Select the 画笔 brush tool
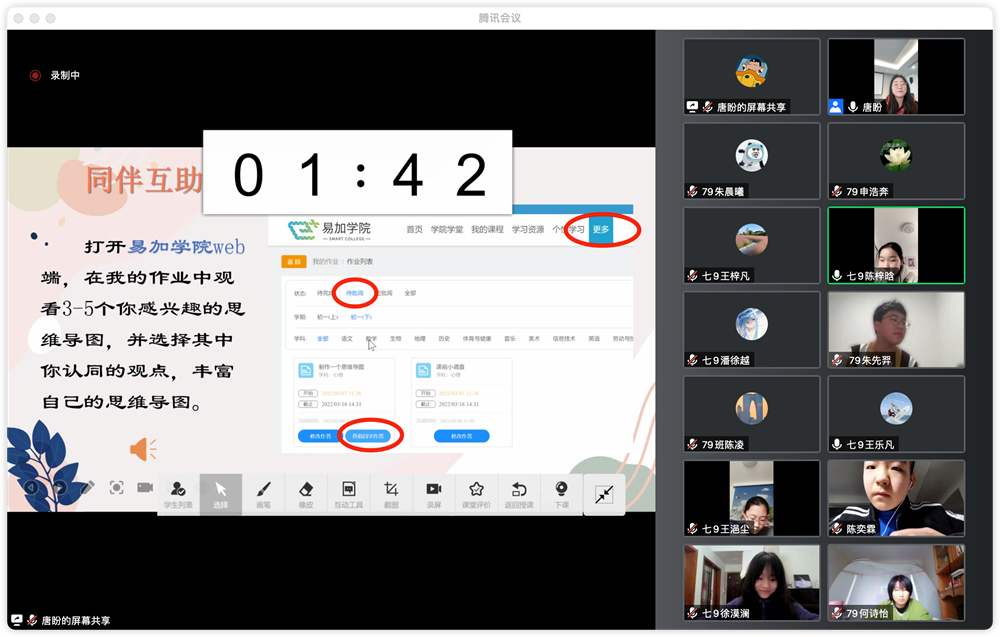Viewport: 1000px width, 637px height. pyautogui.click(x=263, y=494)
